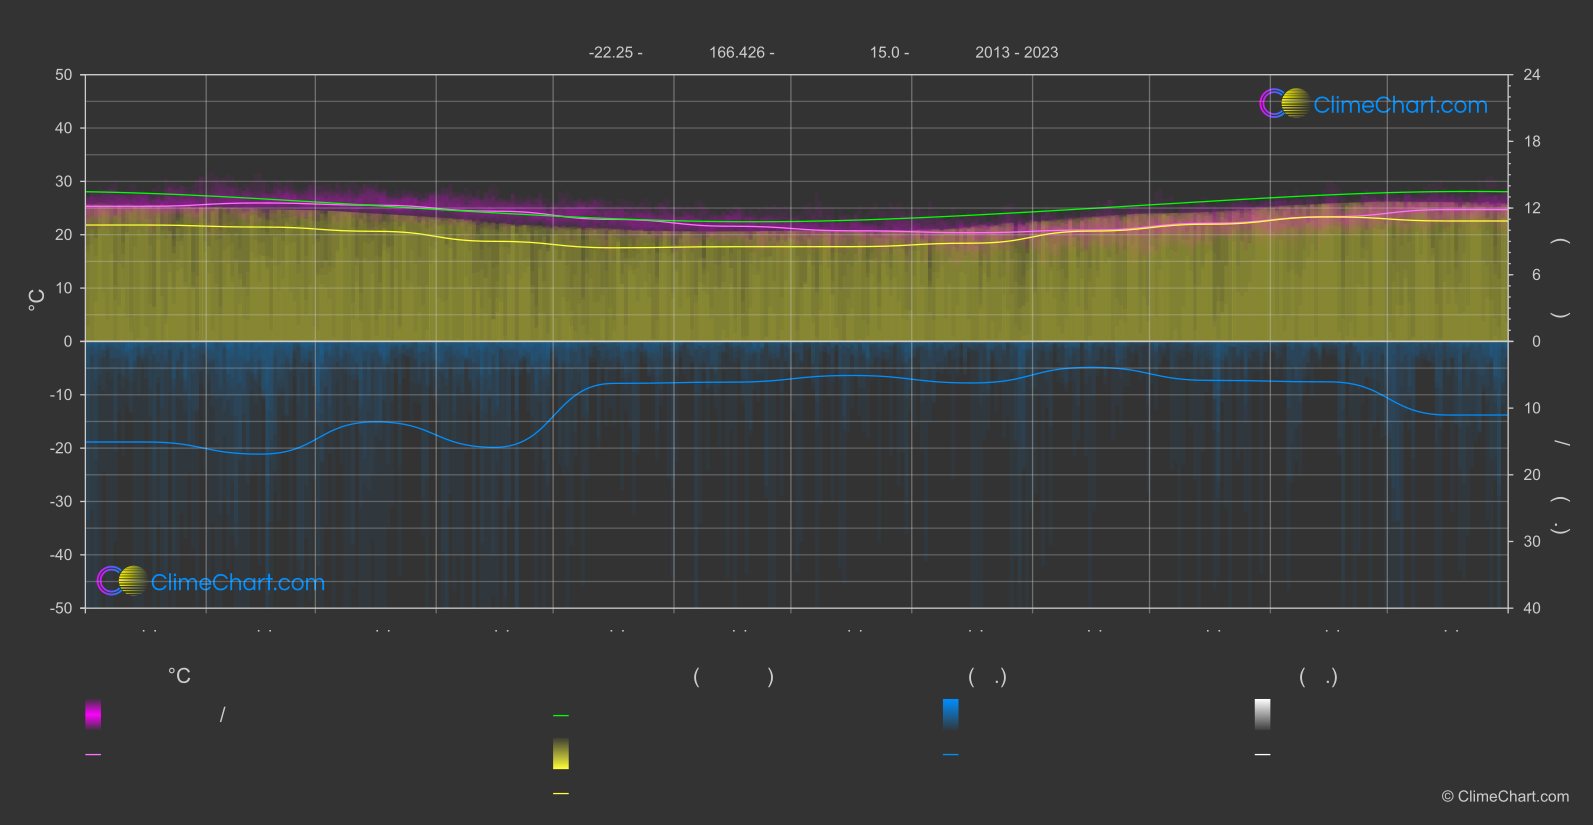
Task: Click the magenta temperature range legend swatch
Action: tap(93, 714)
